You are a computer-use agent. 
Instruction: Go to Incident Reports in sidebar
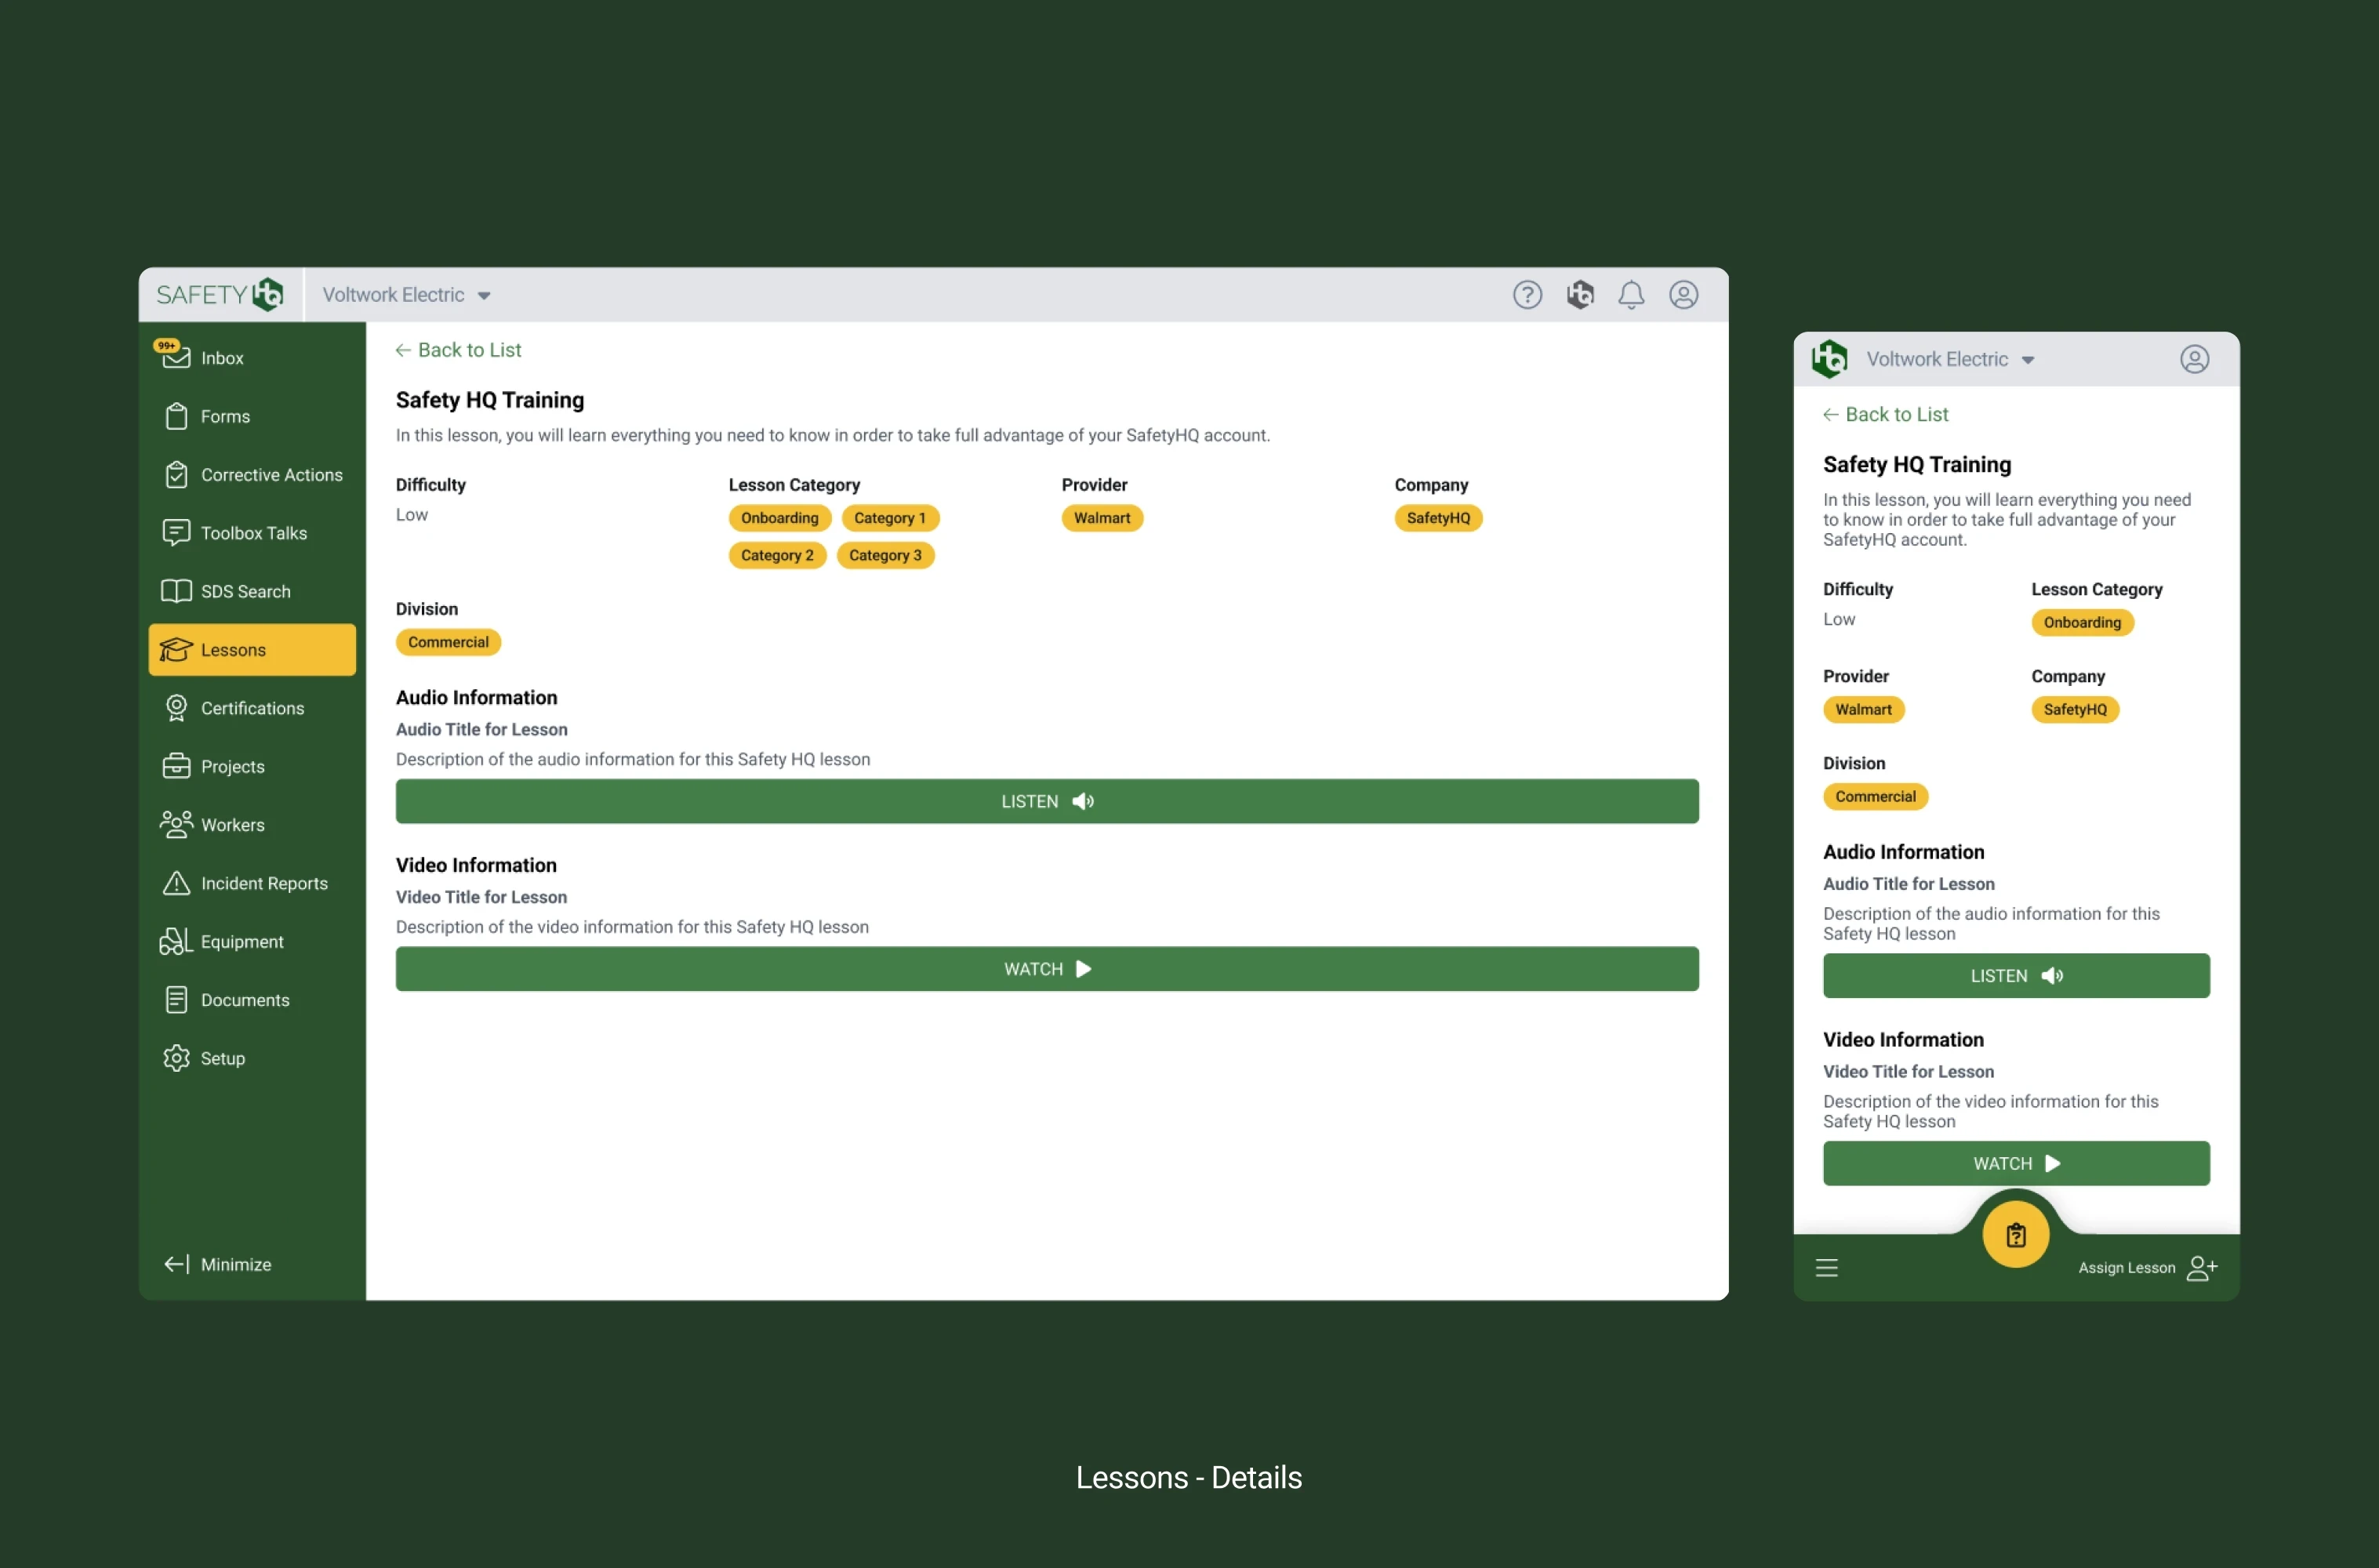coord(263,883)
